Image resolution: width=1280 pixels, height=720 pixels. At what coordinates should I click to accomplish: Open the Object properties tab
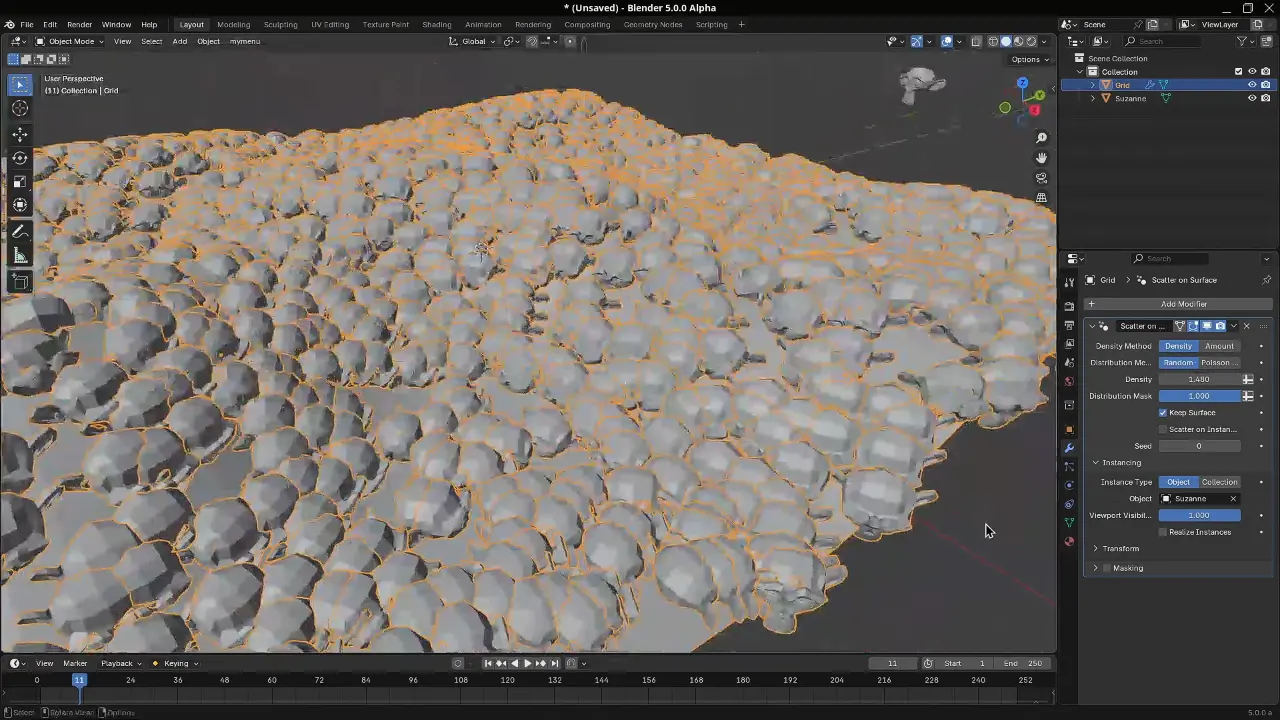click(x=1069, y=429)
